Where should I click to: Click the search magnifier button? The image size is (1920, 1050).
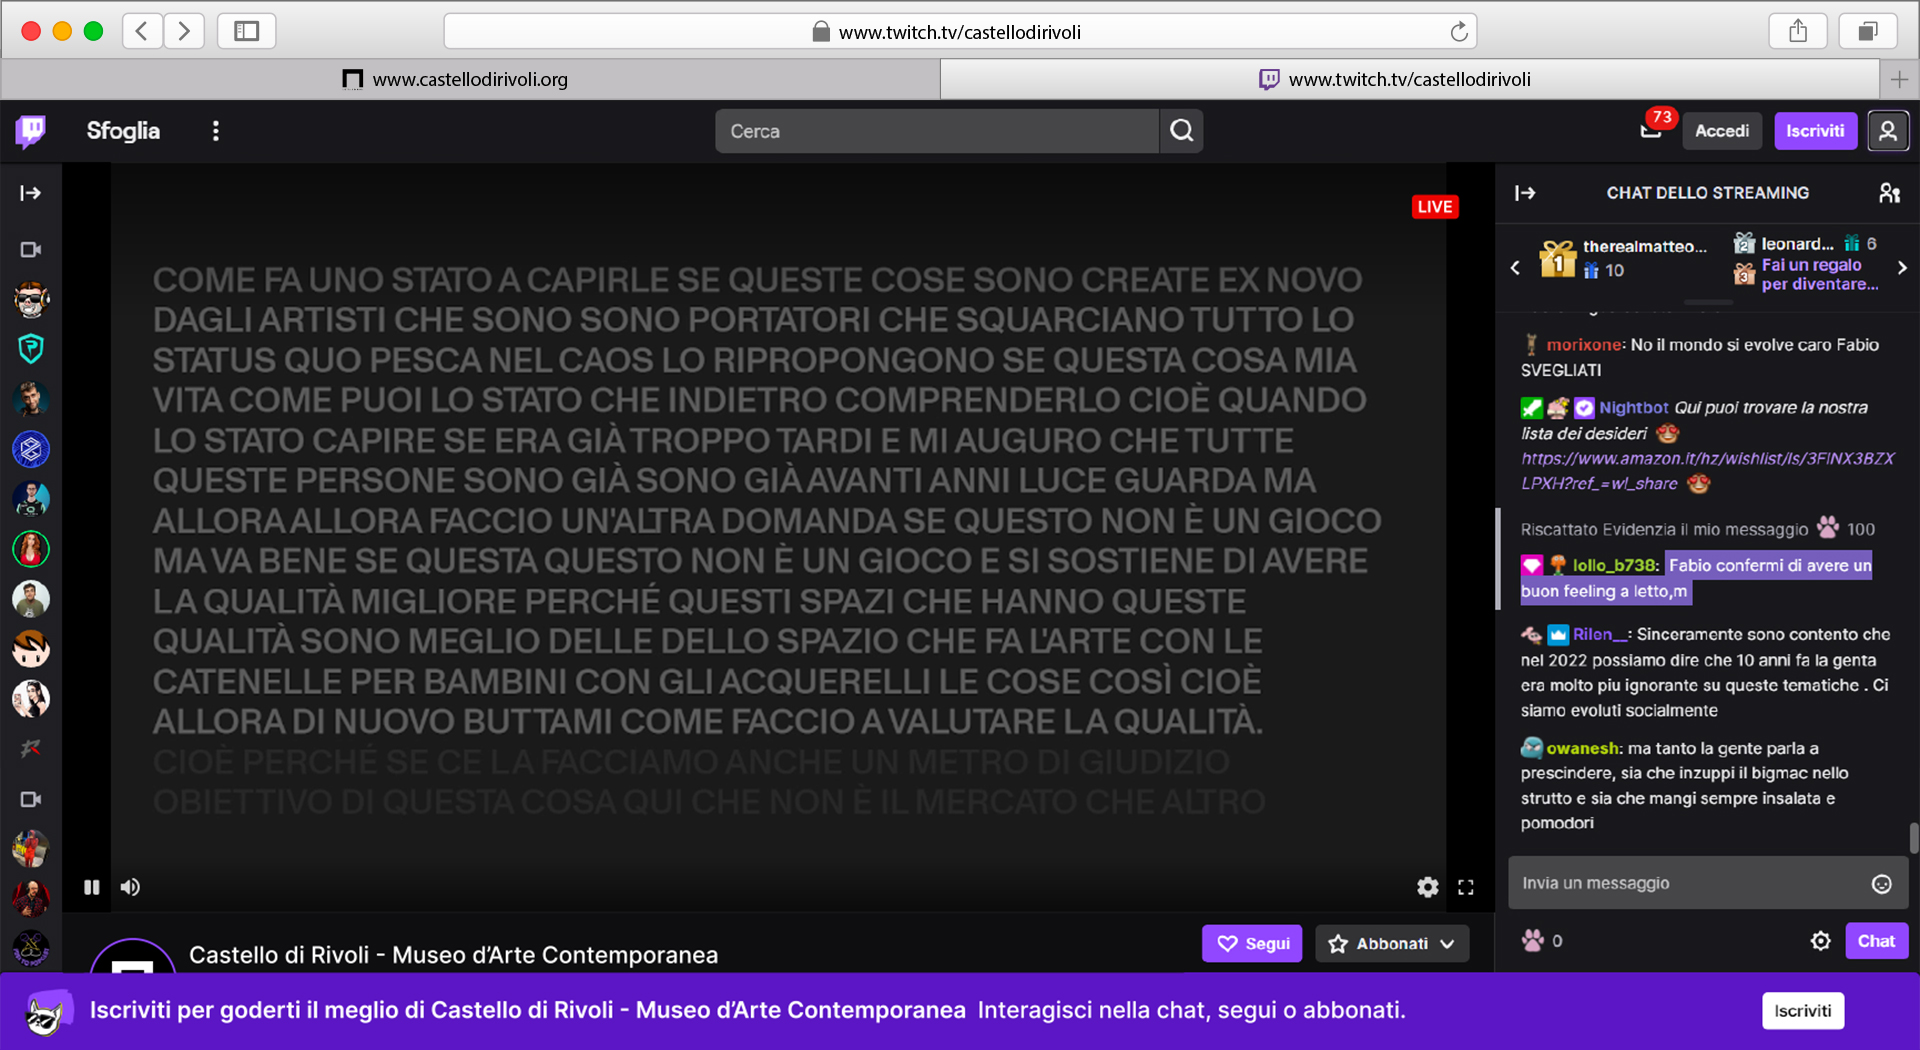click(1181, 131)
